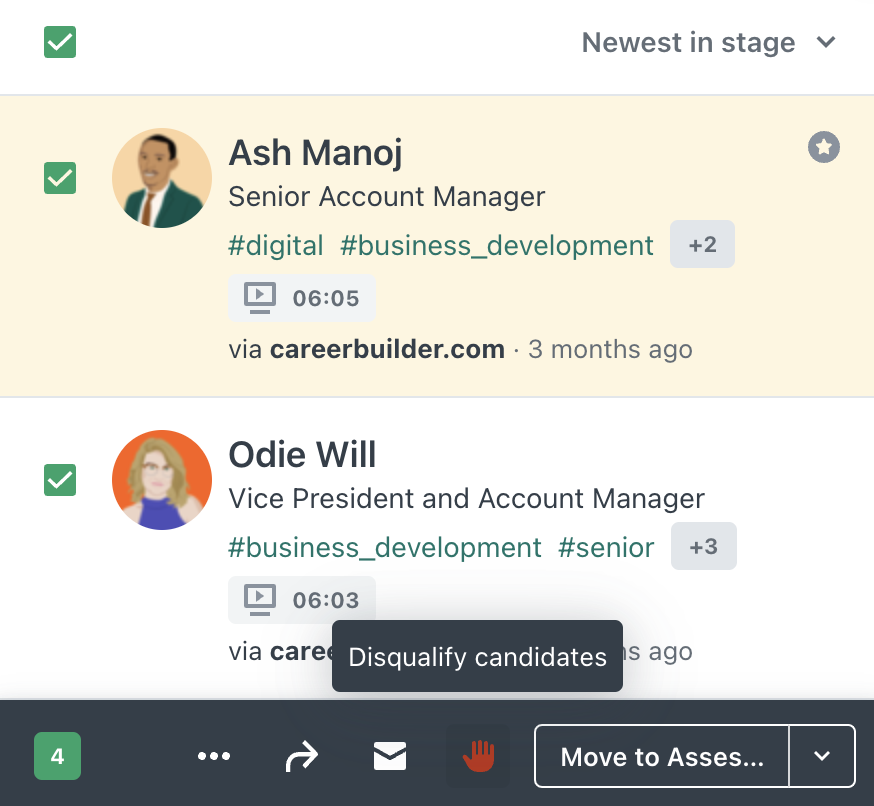The height and width of the screenshot is (806, 874).
Task: Open the email candidates envelope icon
Action: (390, 756)
